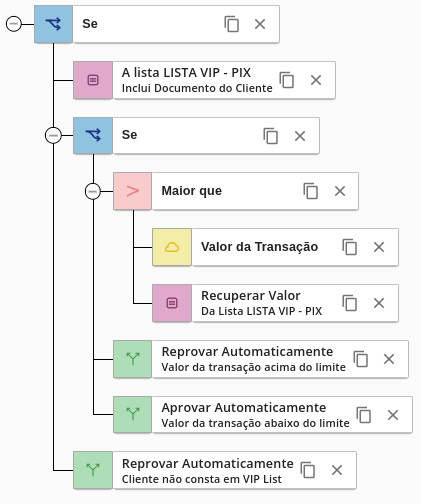The width and height of the screenshot is (421, 504).
Task: Click green fork icon of last Reprovar node
Action: pyautogui.click(x=93, y=470)
